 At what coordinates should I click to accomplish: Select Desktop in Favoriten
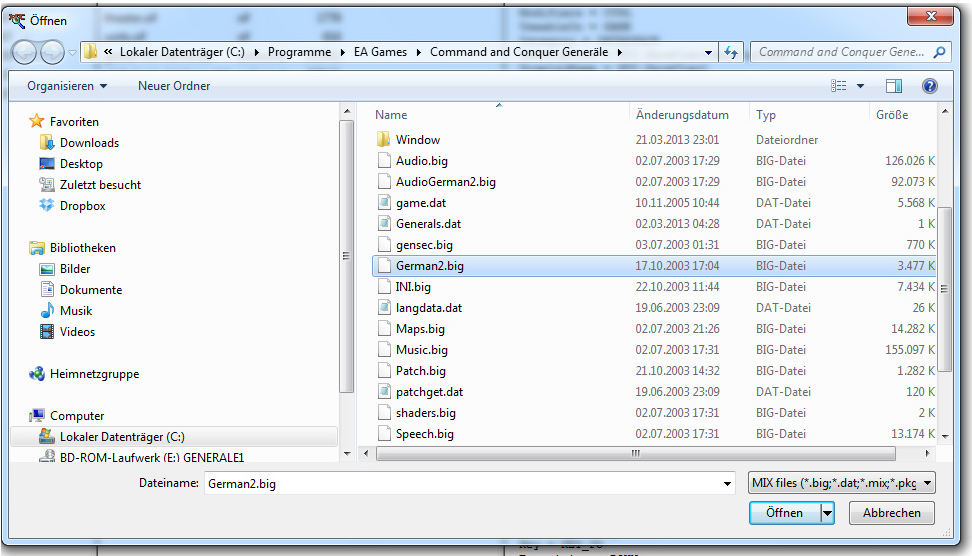click(x=81, y=164)
